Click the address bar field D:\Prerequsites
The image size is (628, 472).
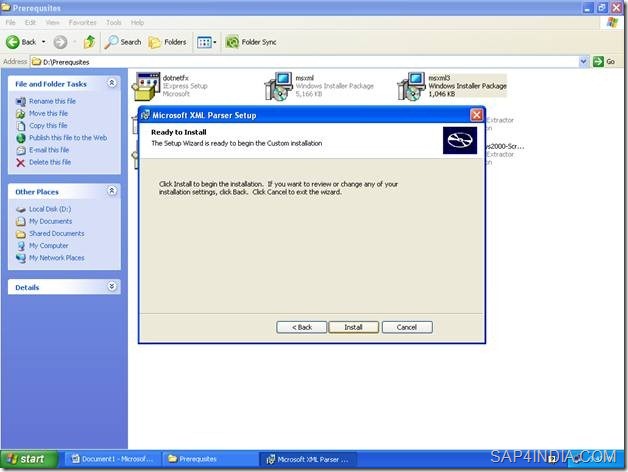(304, 62)
